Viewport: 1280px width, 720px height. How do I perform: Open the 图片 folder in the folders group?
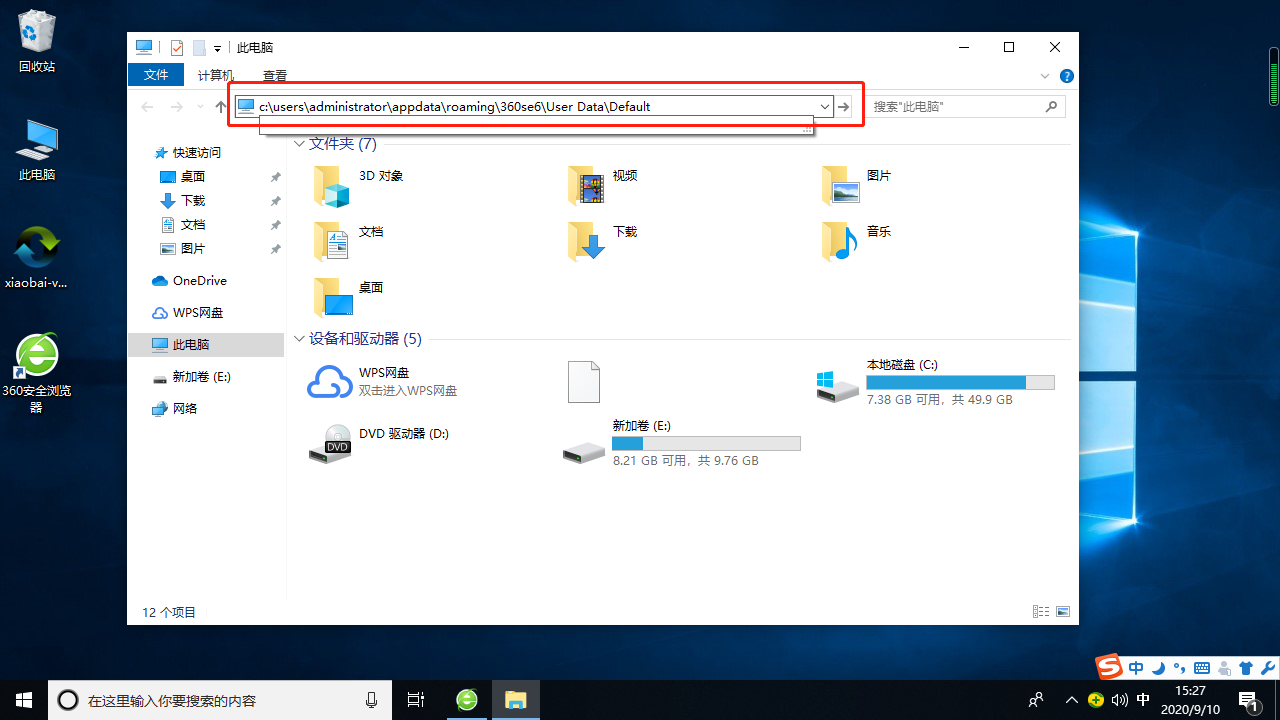pyautogui.click(x=840, y=186)
